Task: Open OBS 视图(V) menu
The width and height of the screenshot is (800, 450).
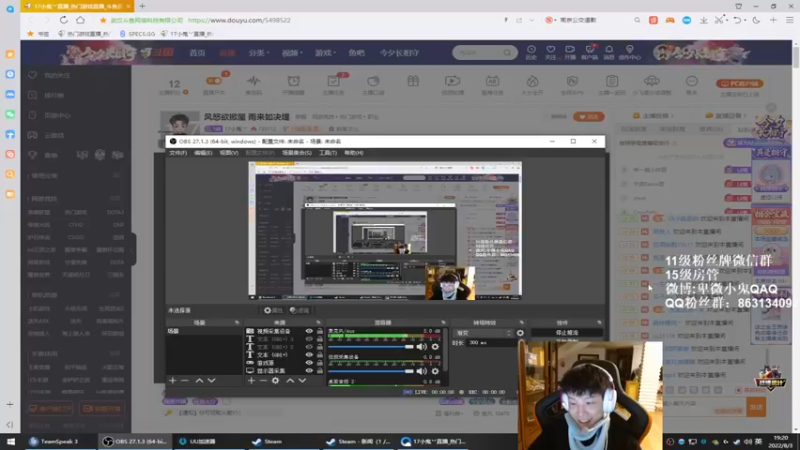Action: pyautogui.click(x=229, y=153)
